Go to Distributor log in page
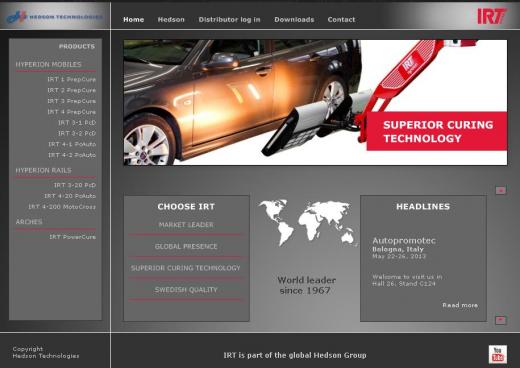Screen dimensions: 520x368 pos(229,20)
